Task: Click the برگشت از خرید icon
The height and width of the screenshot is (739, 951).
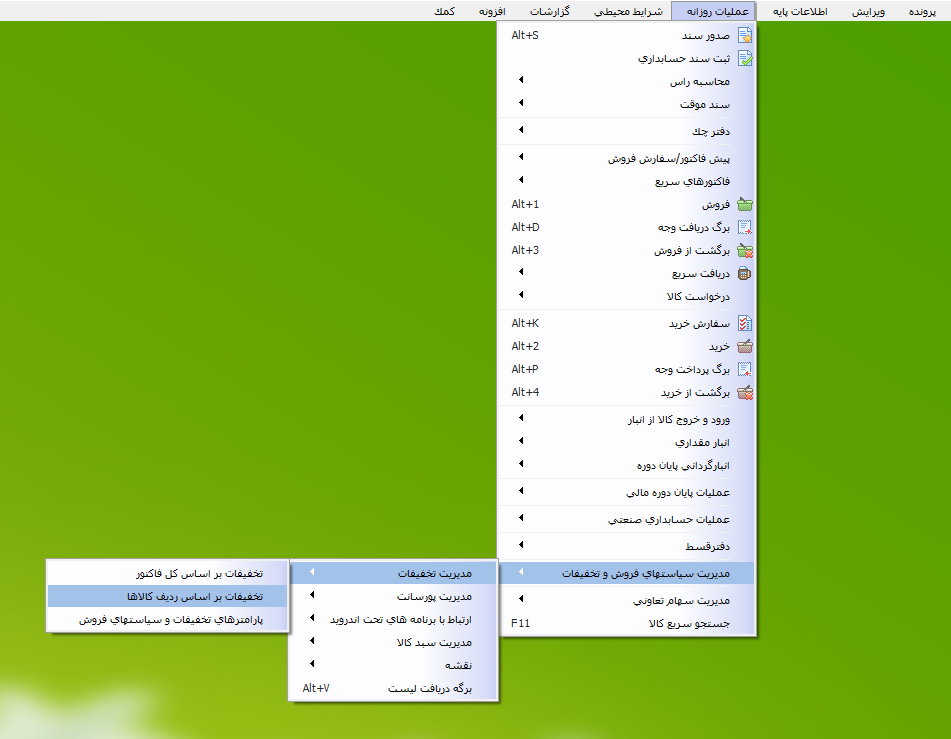Action: 744,392
